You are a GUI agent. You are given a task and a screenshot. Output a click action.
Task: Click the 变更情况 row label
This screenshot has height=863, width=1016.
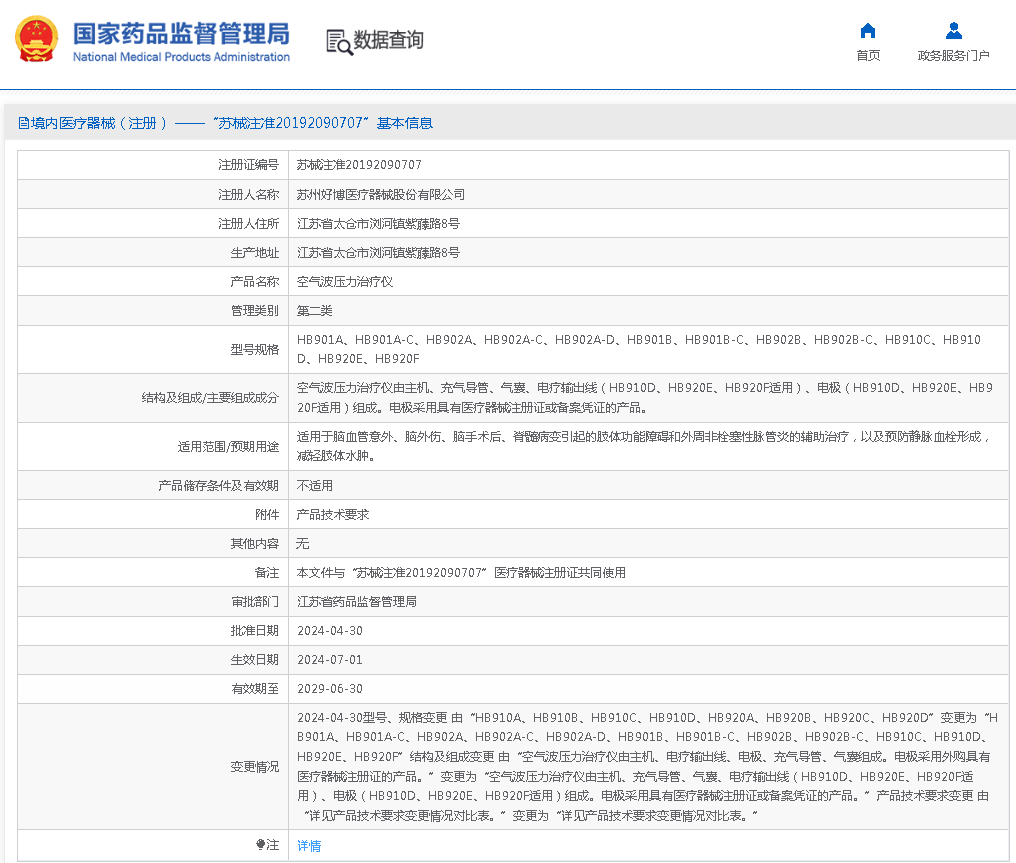coord(255,767)
